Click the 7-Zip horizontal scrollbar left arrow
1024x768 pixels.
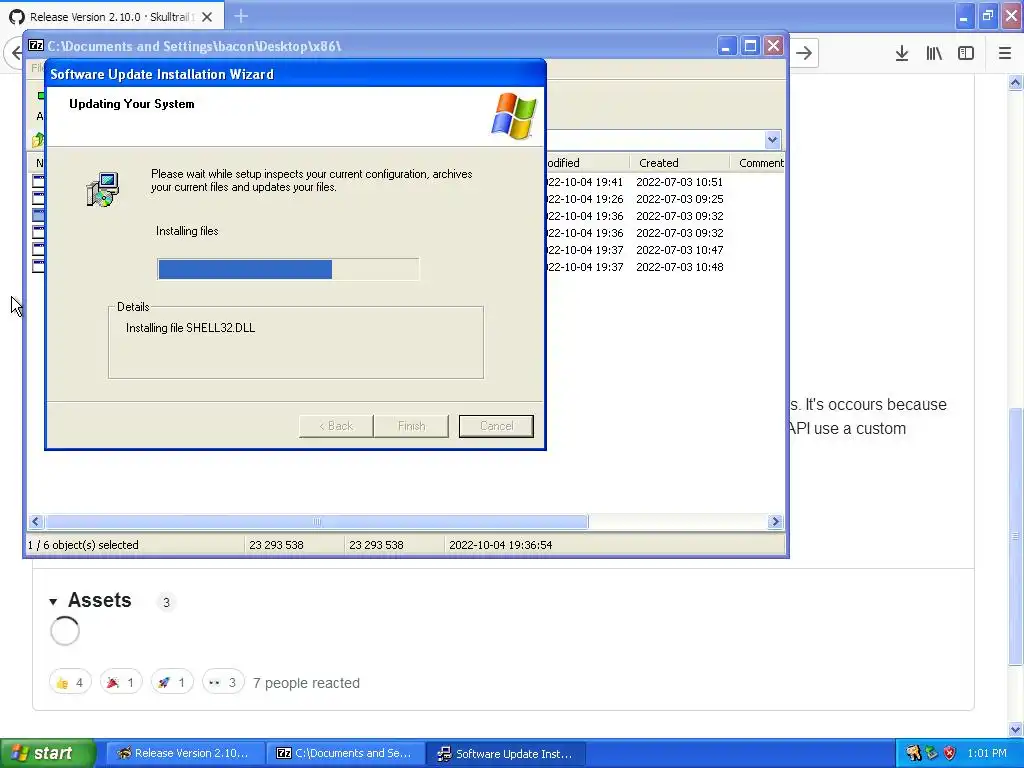36,521
